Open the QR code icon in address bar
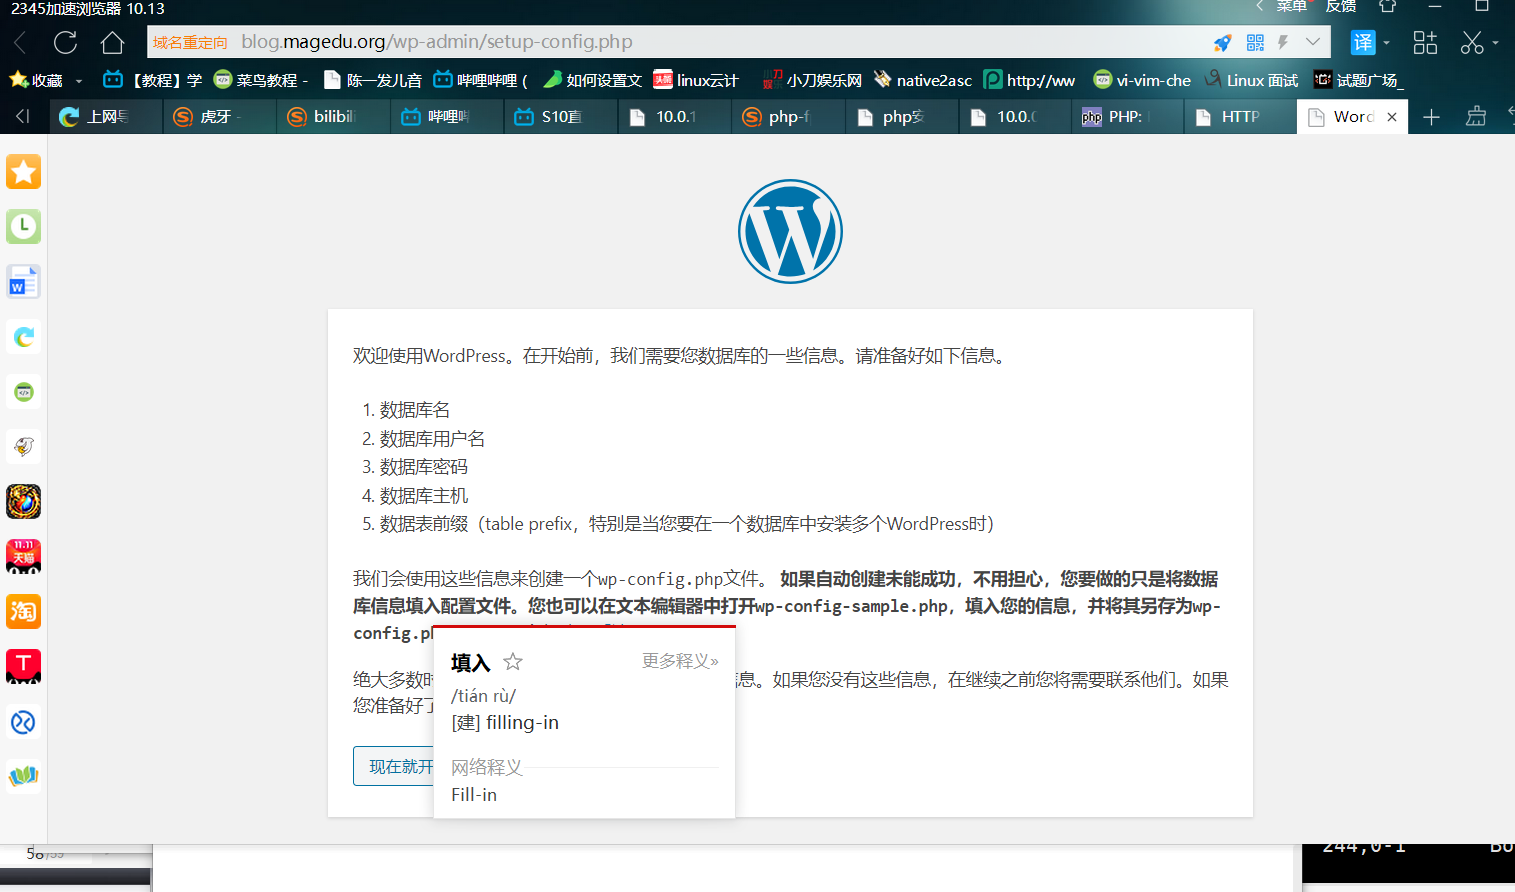This screenshot has height=892, width=1515. click(x=1255, y=43)
